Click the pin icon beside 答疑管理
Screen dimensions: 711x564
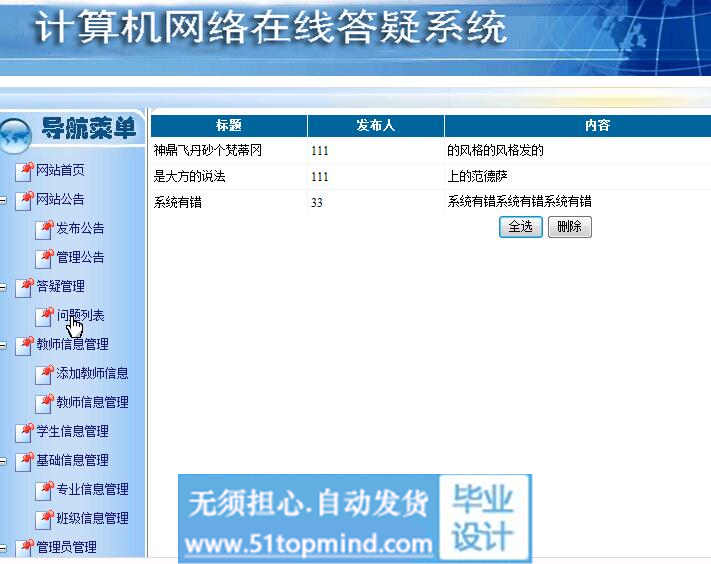click(24, 287)
